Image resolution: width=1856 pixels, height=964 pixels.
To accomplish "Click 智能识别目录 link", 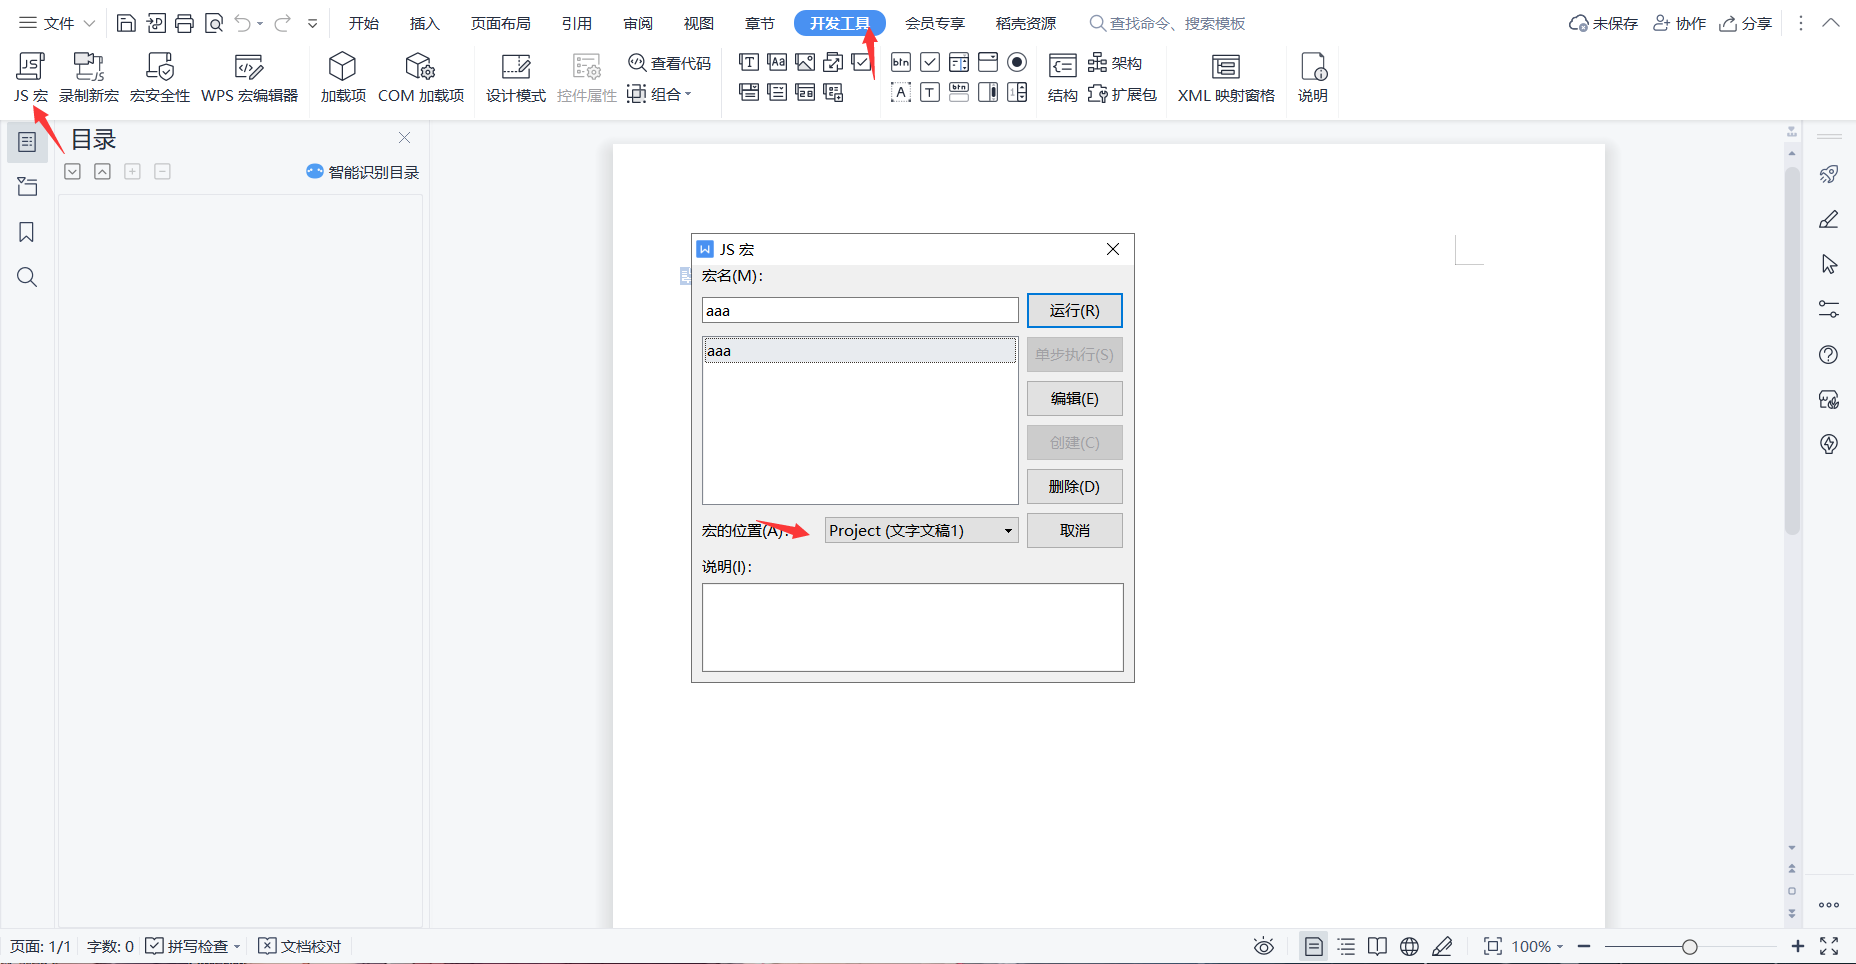I will 363,172.
